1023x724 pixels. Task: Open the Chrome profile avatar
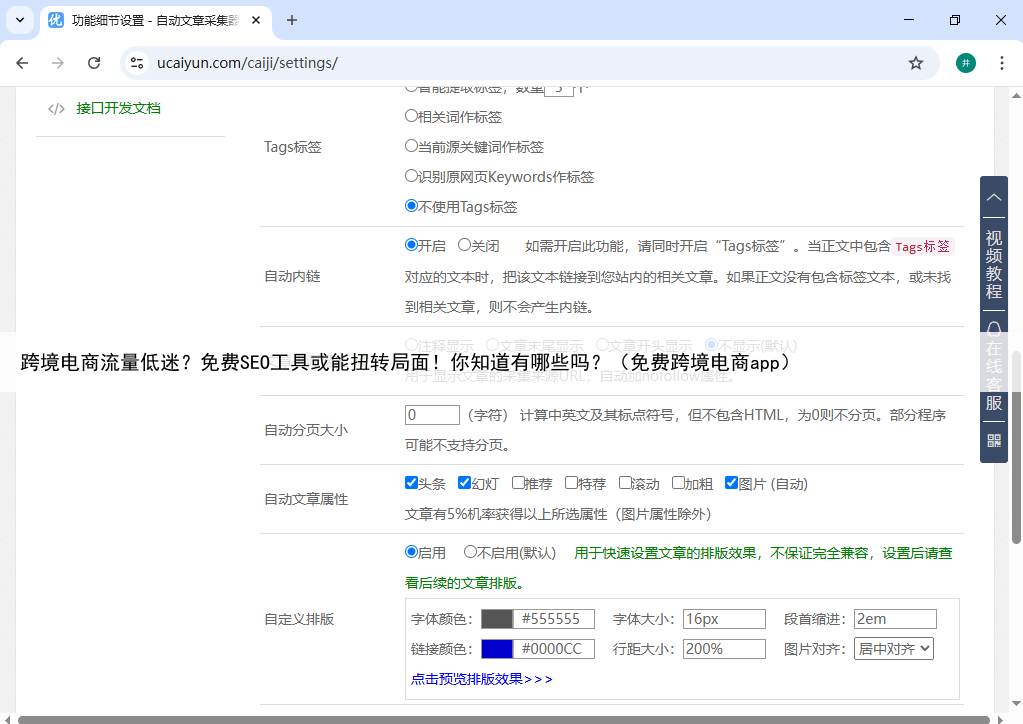click(965, 63)
